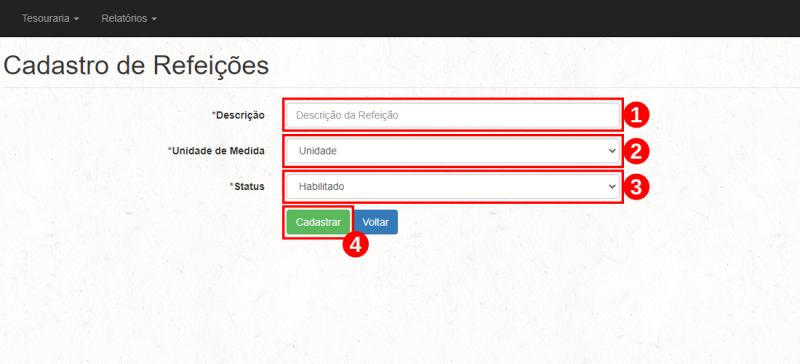Viewport: 800px width, 364px height.
Task: Open the Relatórios menu
Action: (x=129, y=18)
